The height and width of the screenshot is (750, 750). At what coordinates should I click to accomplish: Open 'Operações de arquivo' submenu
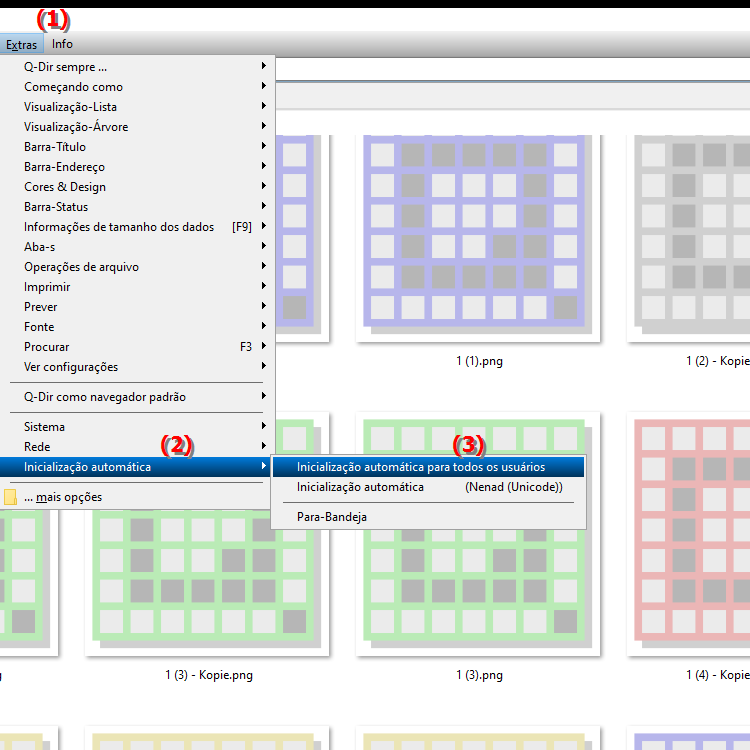point(137,267)
